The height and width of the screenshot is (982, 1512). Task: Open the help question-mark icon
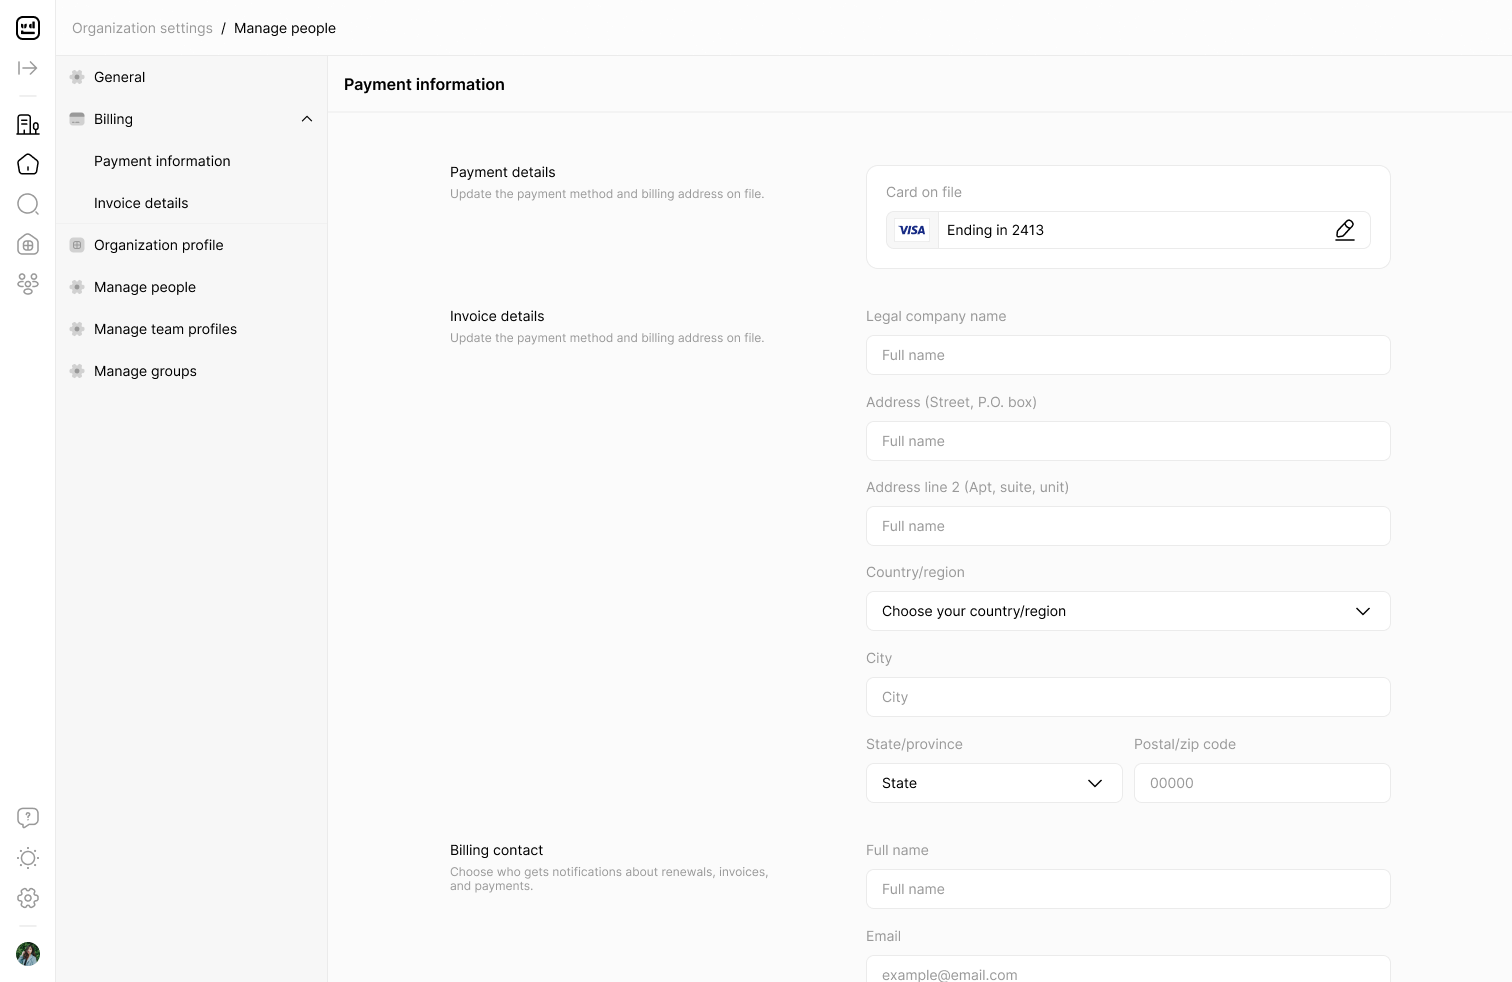point(28,818)
